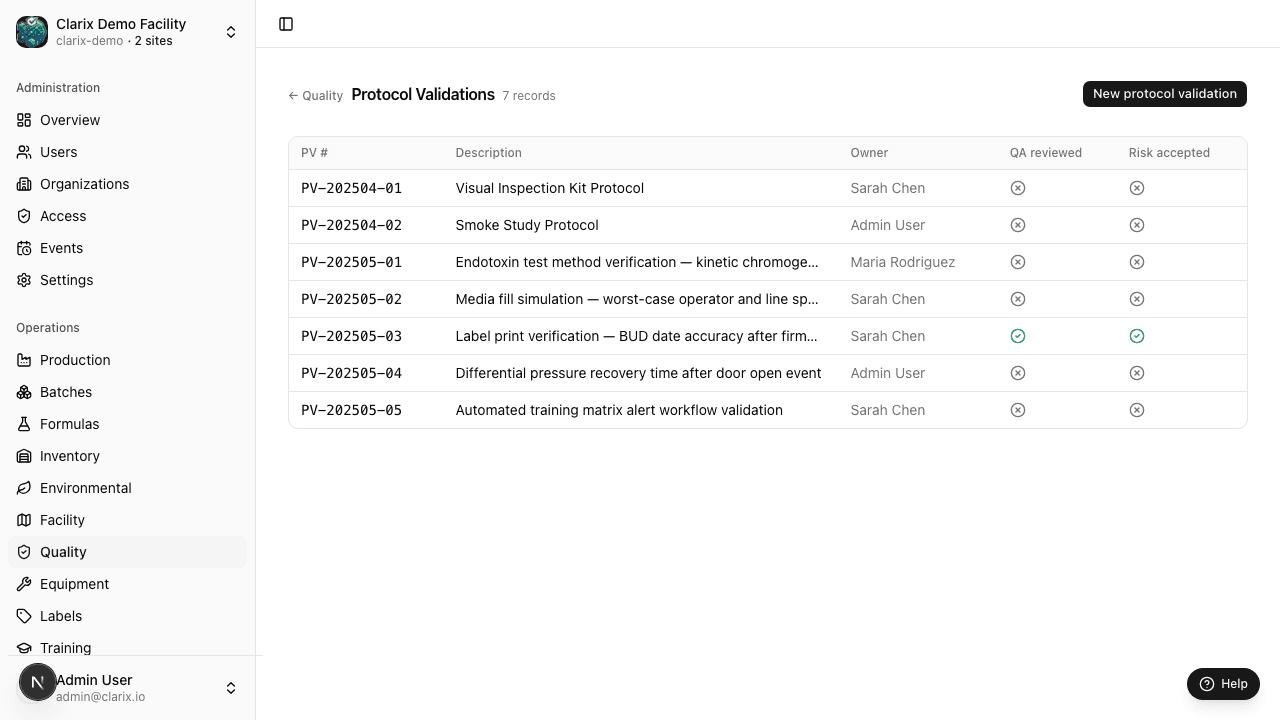This screenshot has height=720, width=1280.
Task: Click the Training graduation cap icon
Action: (24, 648)
